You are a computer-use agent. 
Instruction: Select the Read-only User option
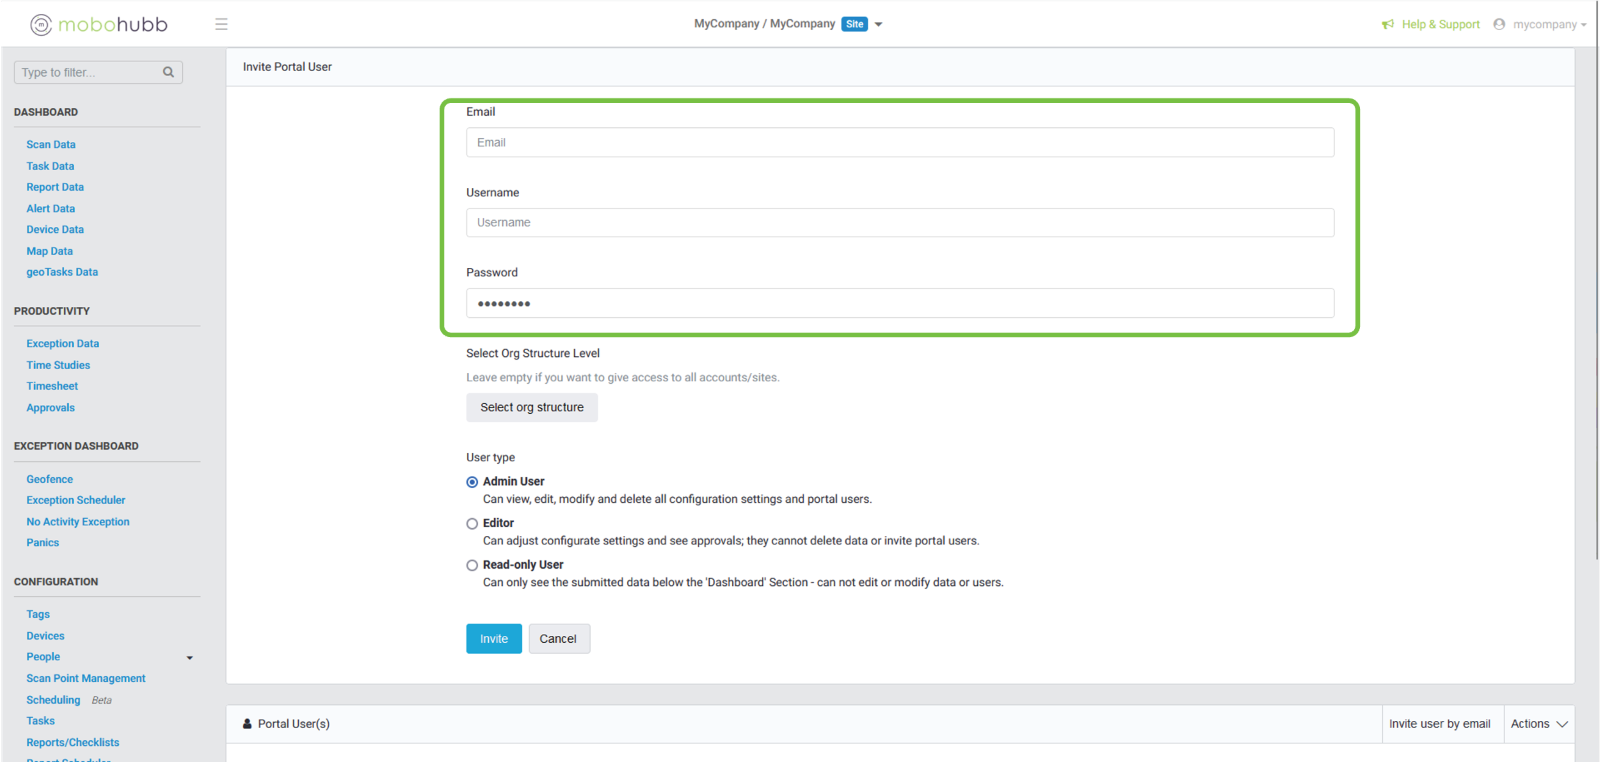point(472,566)
